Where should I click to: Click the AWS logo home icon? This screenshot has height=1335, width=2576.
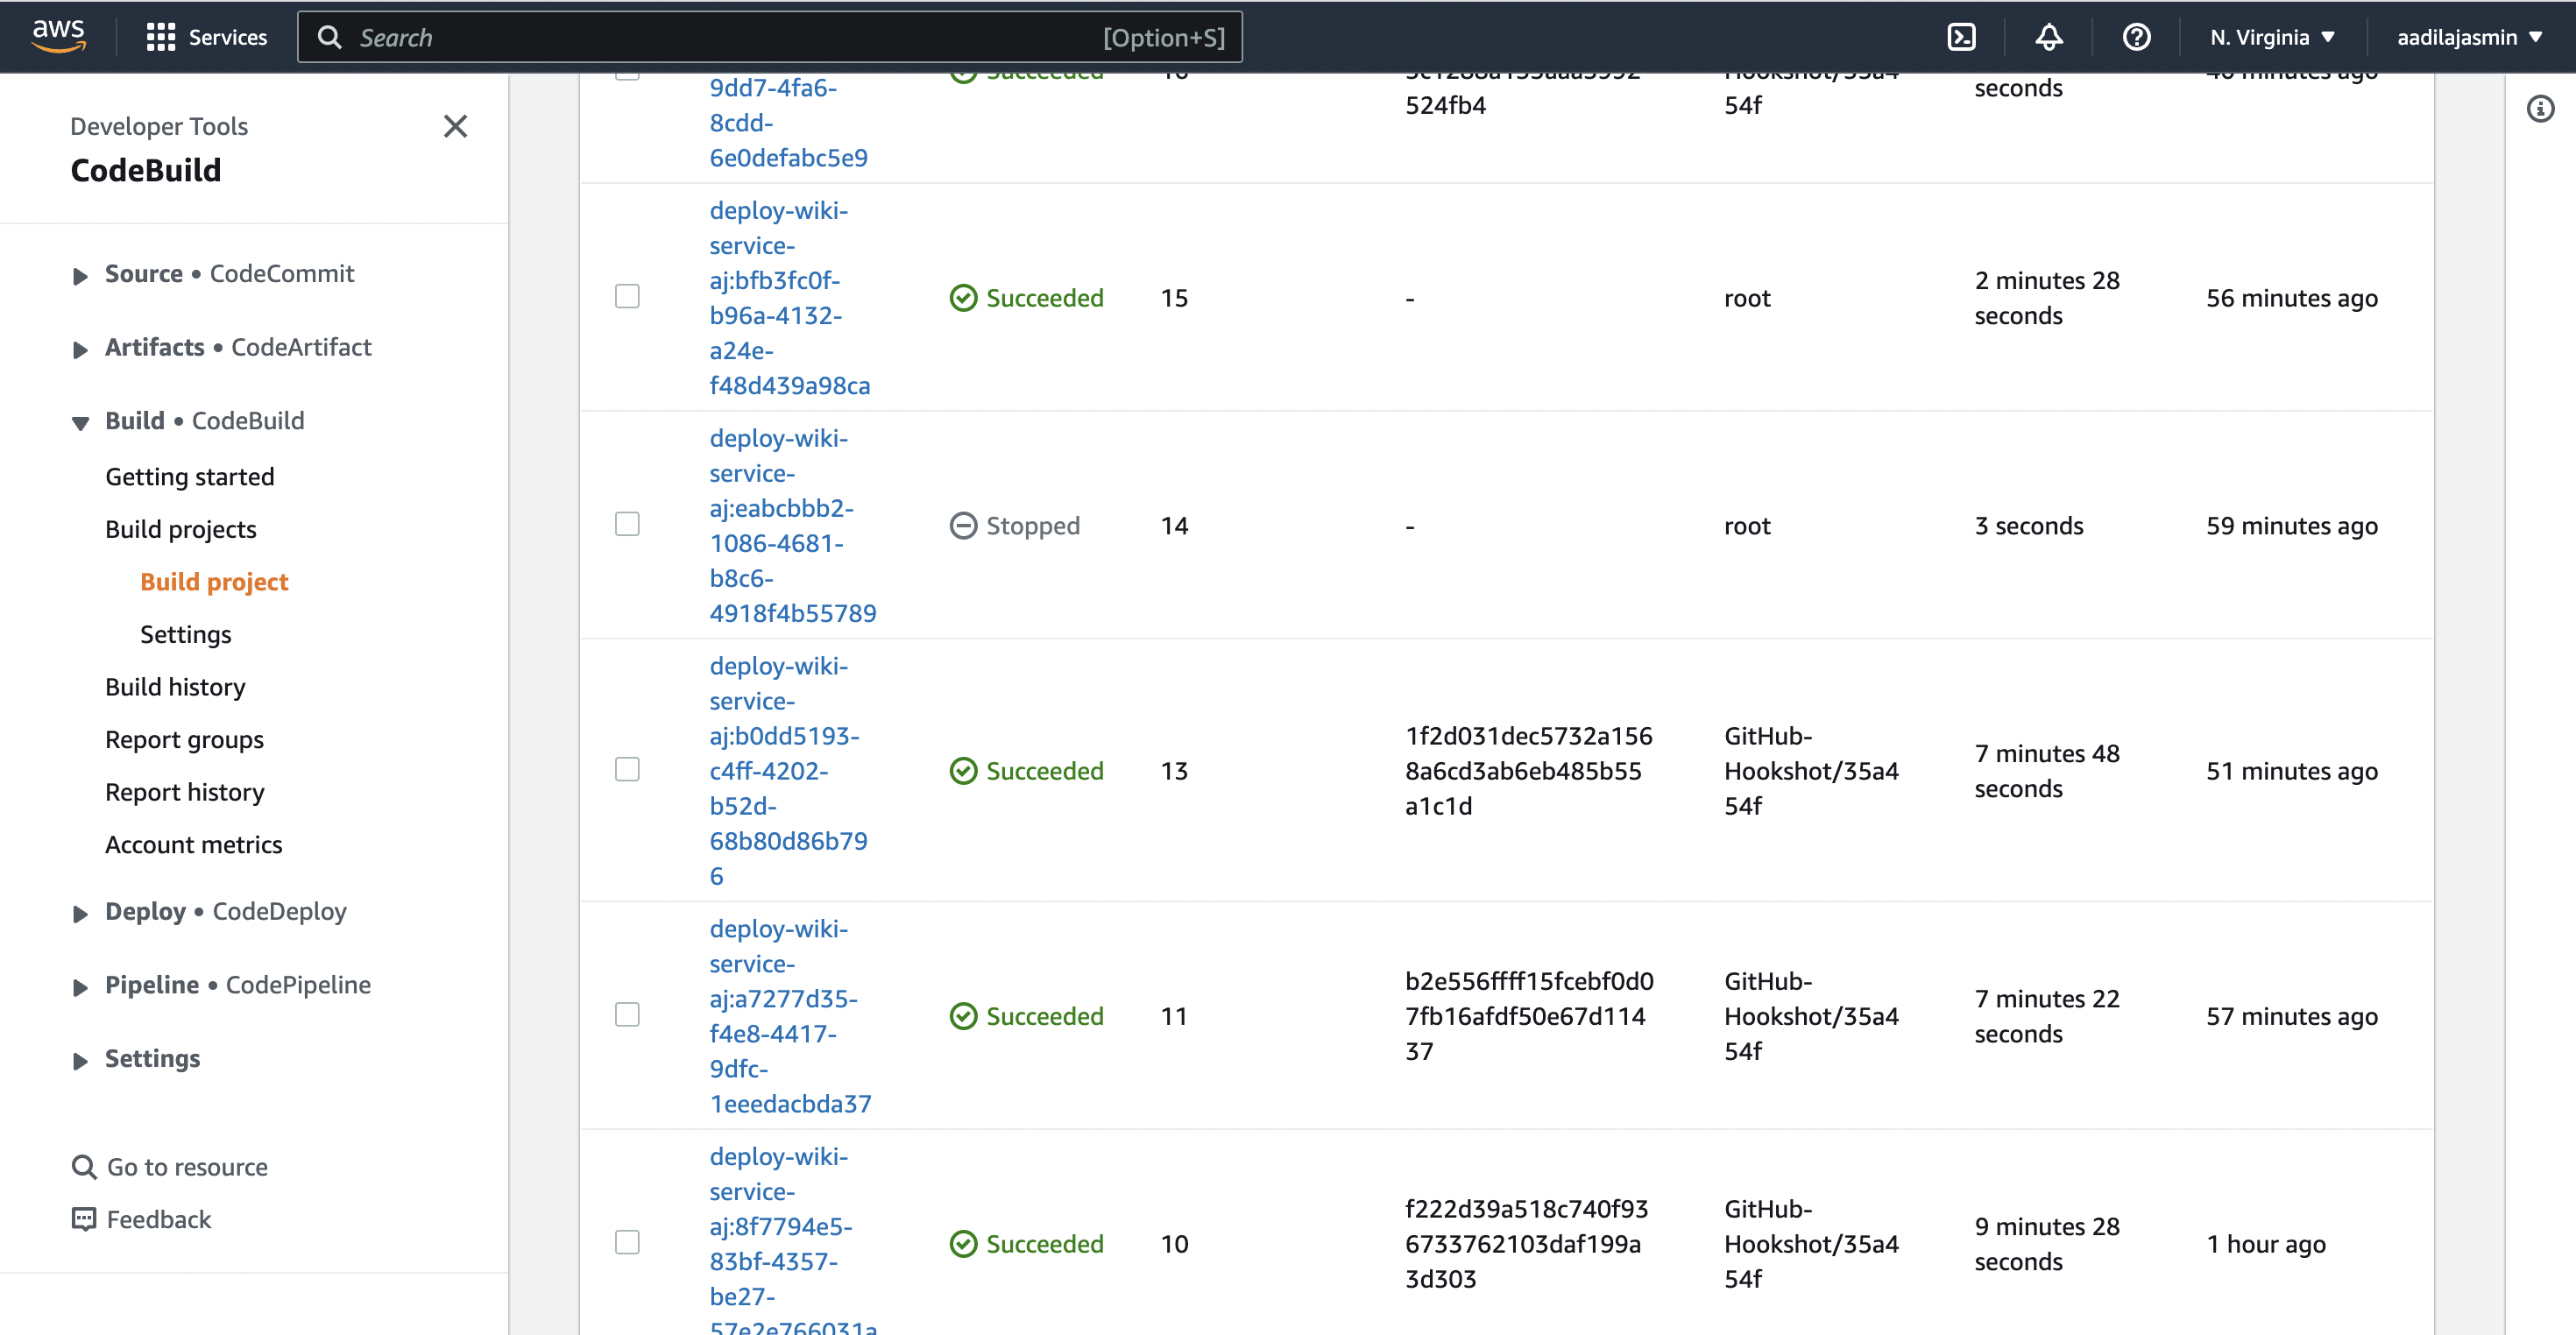point(58,36)
